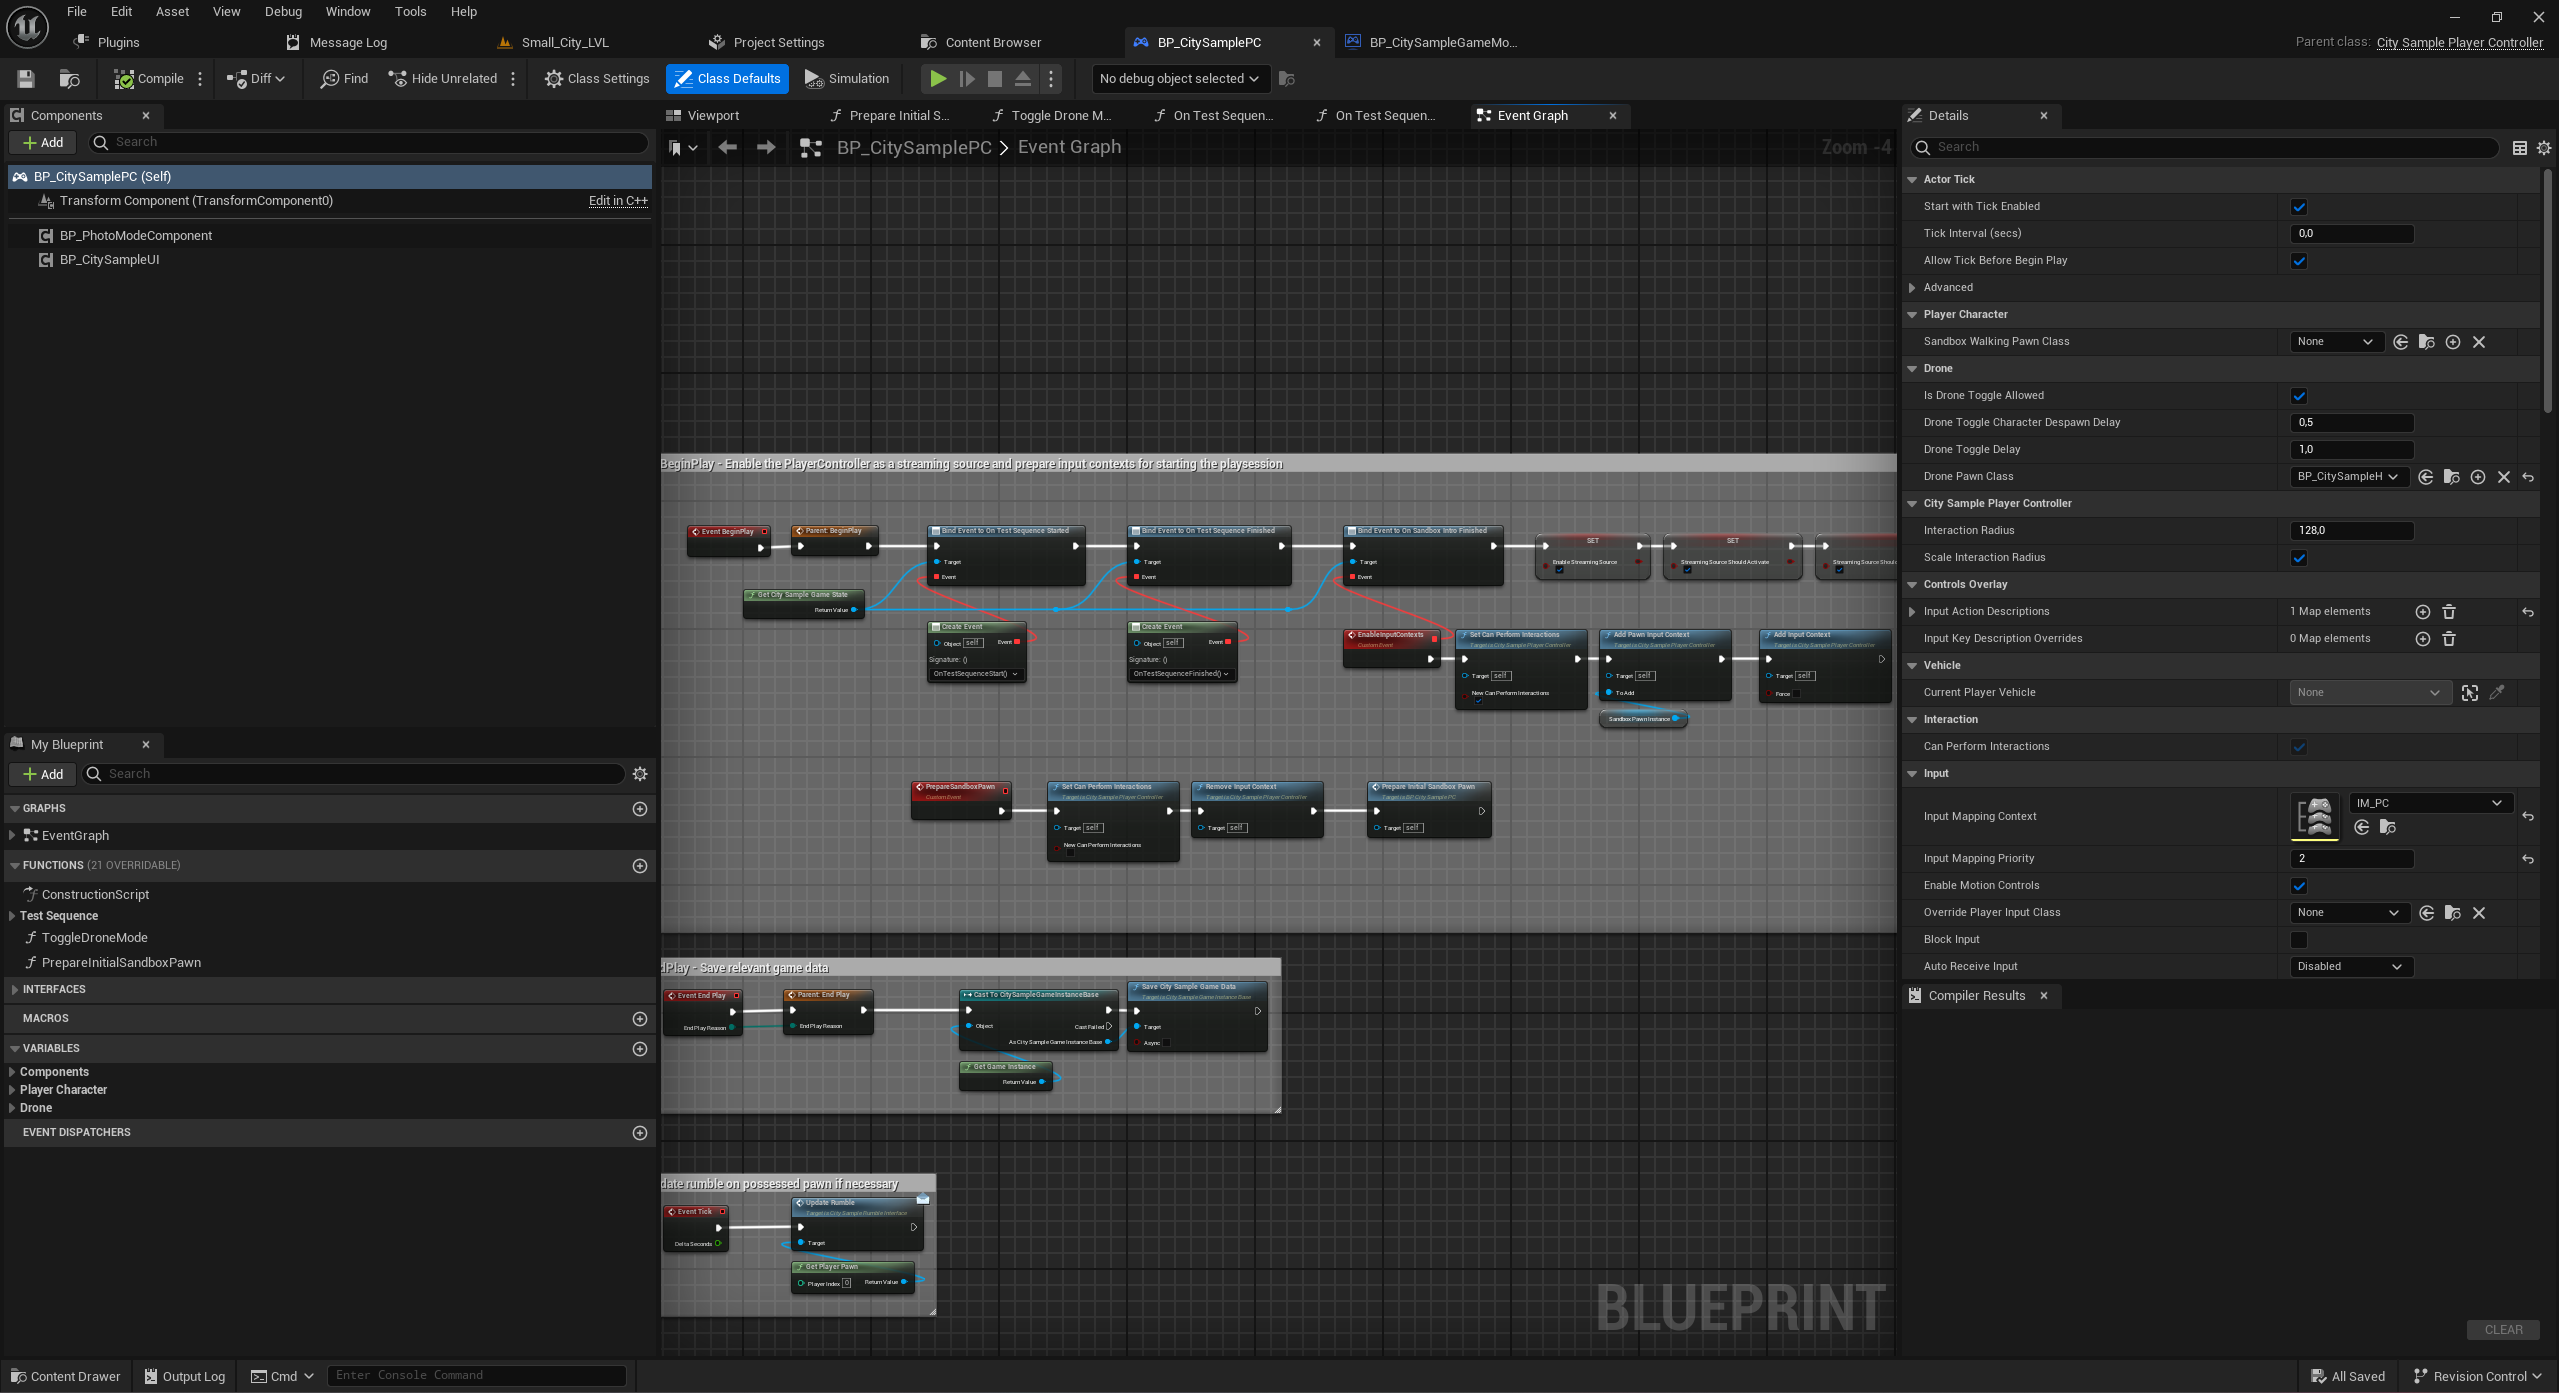Collapse the Drone details category
The width and height of the screenshot is (2559, 1393).
tap(1912, 369)
